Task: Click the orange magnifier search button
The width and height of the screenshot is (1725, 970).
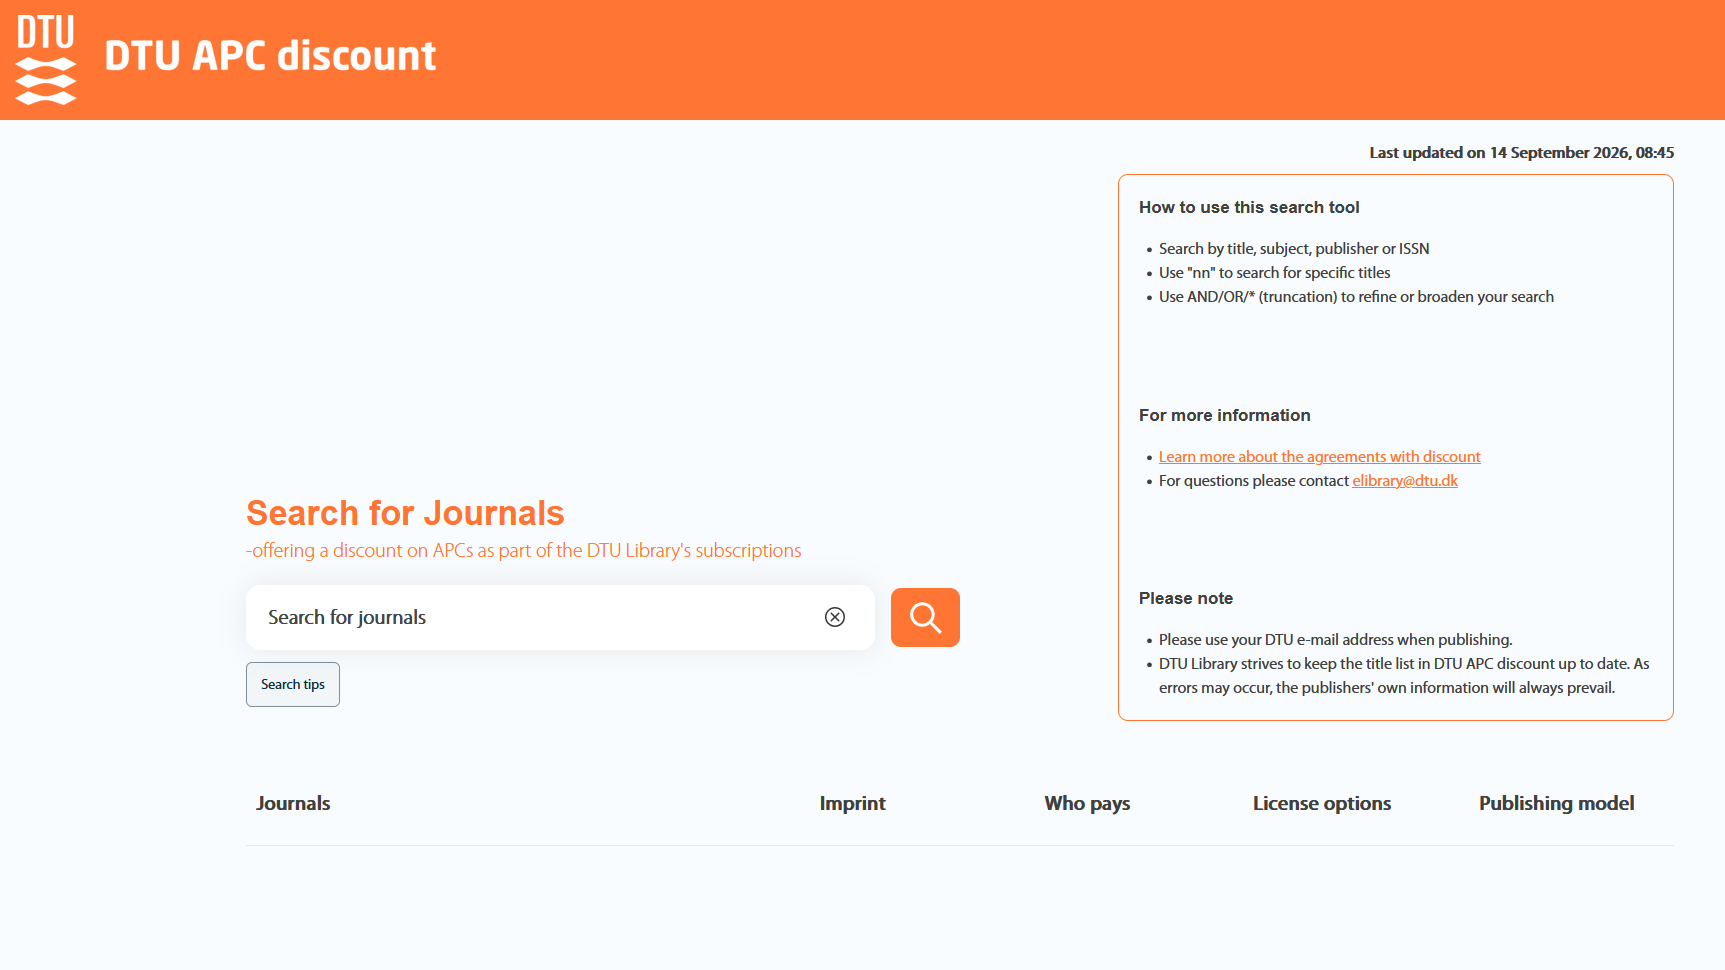Action: point(925,617)
